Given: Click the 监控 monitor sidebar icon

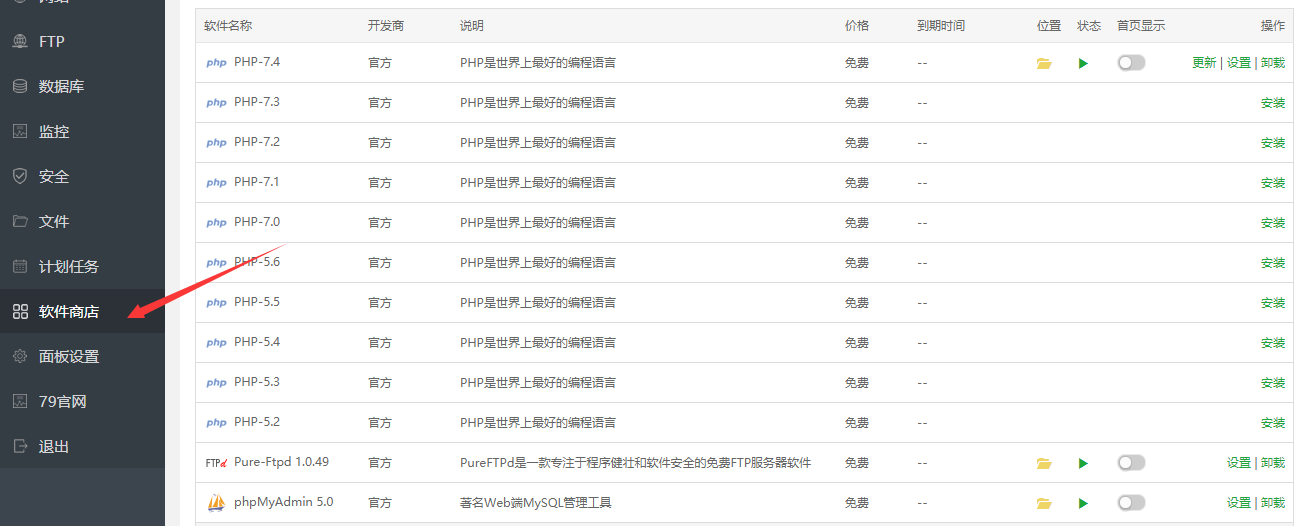Looking at the screenshot, I should (x=20, y=131).
